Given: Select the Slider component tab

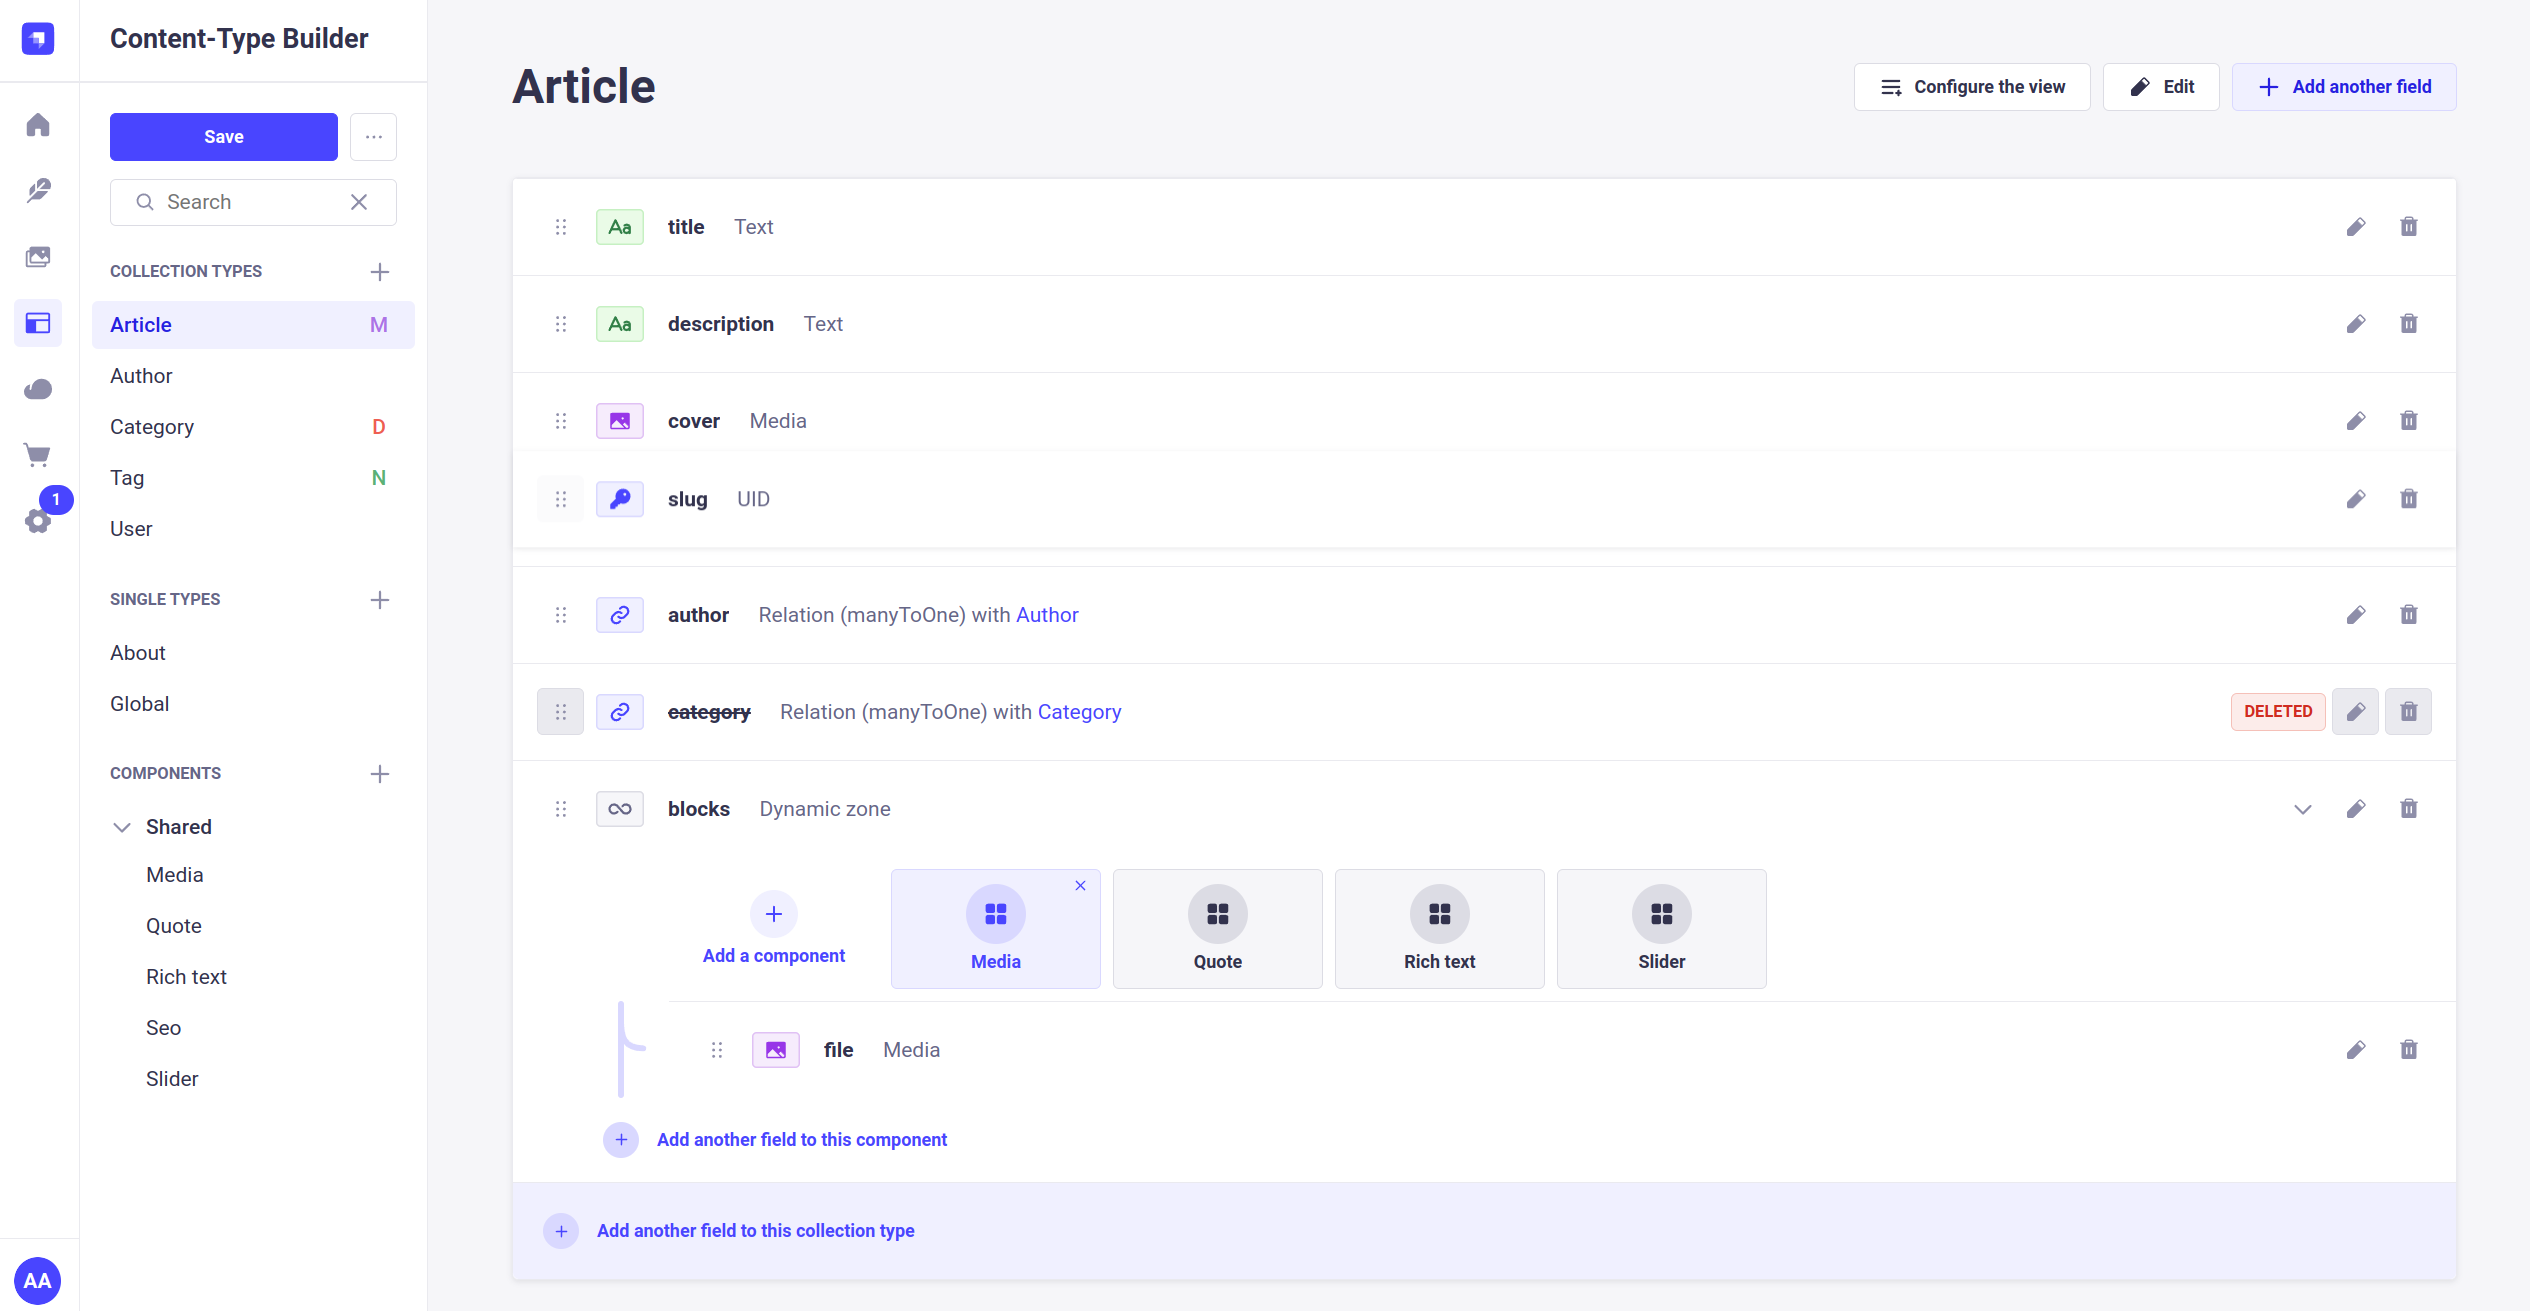Looking at the screenshot, I should coord(1661,929).
